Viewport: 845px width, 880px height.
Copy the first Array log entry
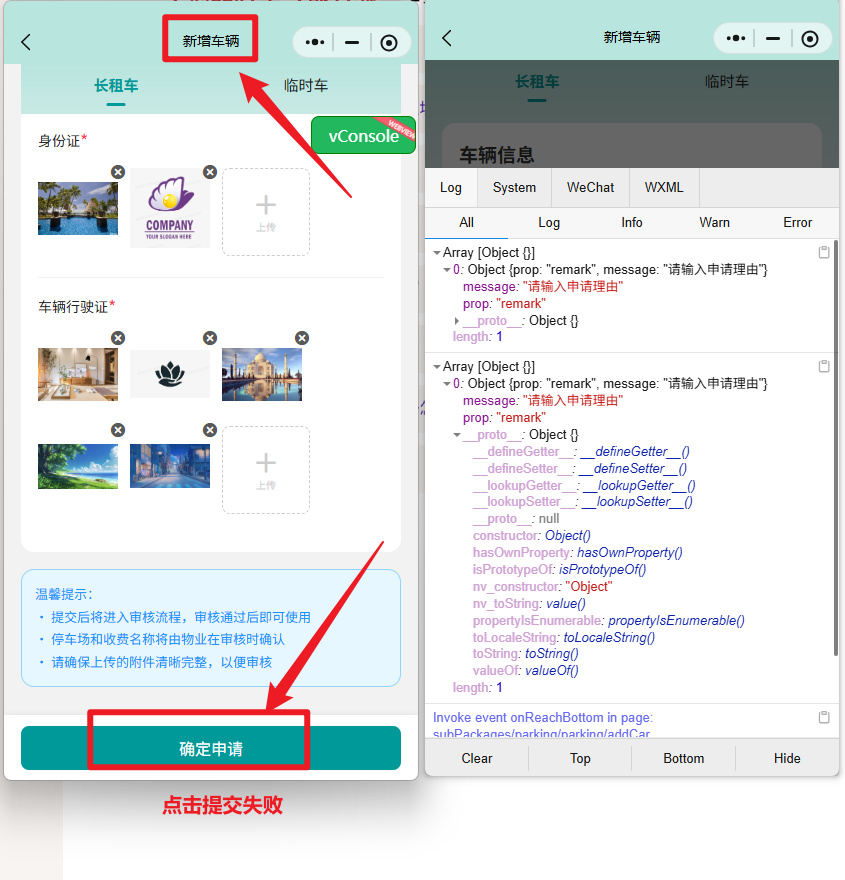(824, 253)
